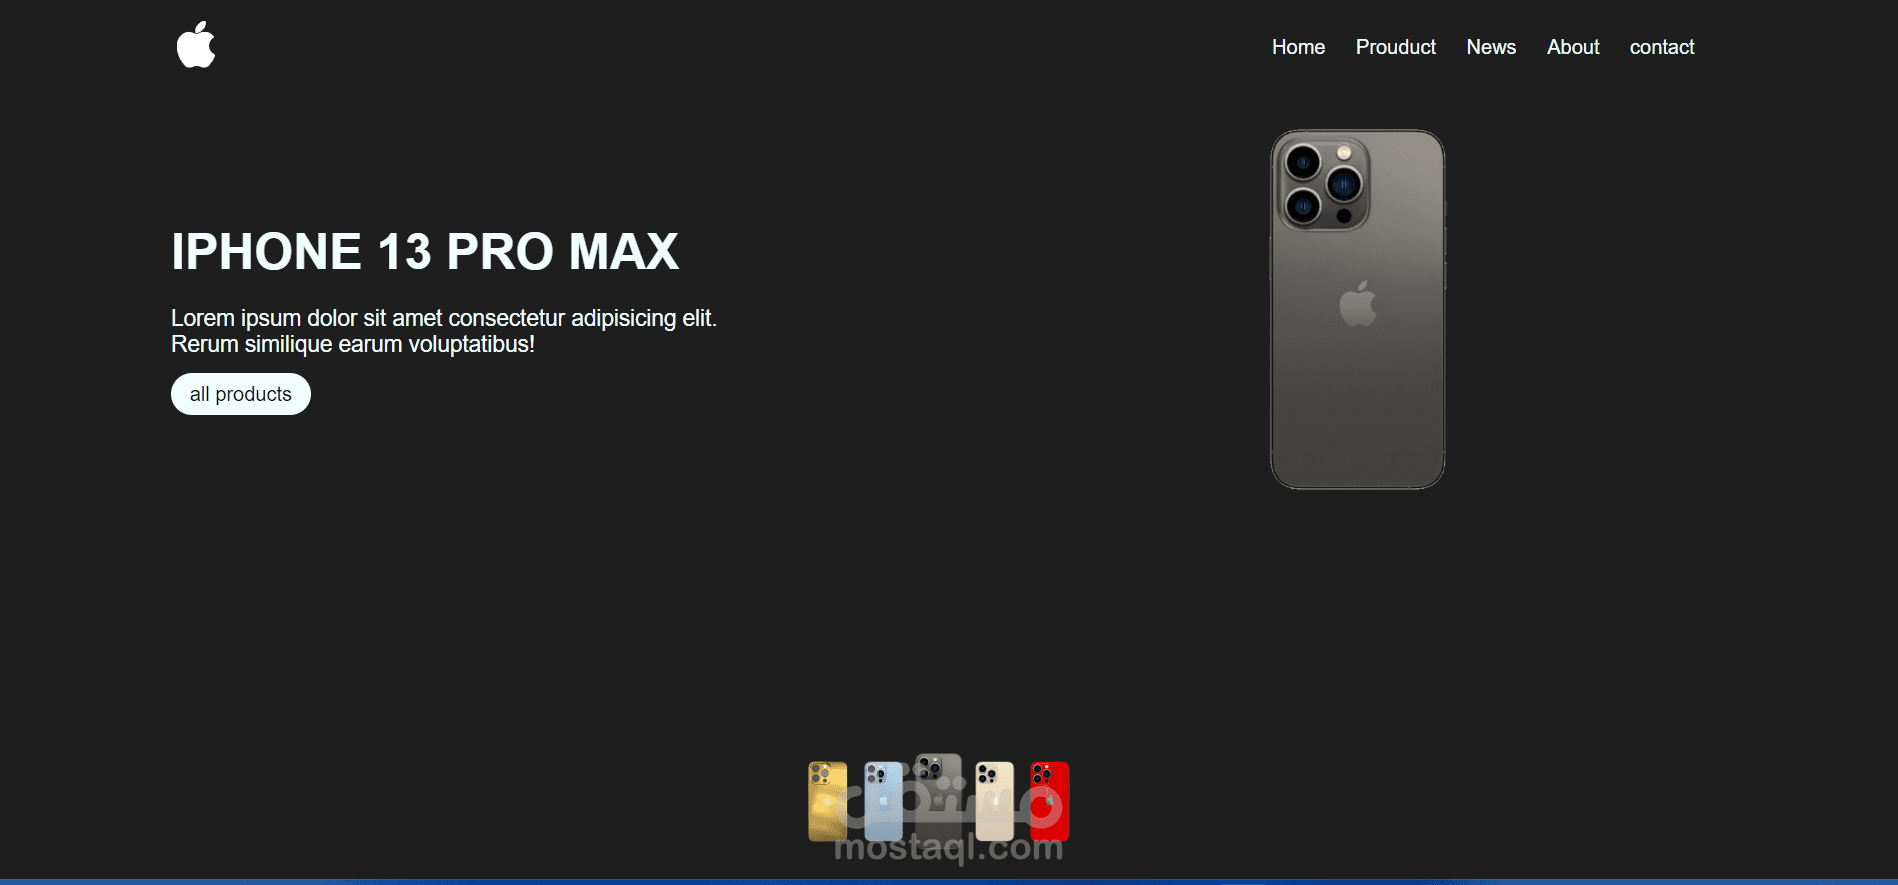The width and height of the screenshot is (1898, 885).
Task: Select the About link in navbar
Action: coord(1573,47)
